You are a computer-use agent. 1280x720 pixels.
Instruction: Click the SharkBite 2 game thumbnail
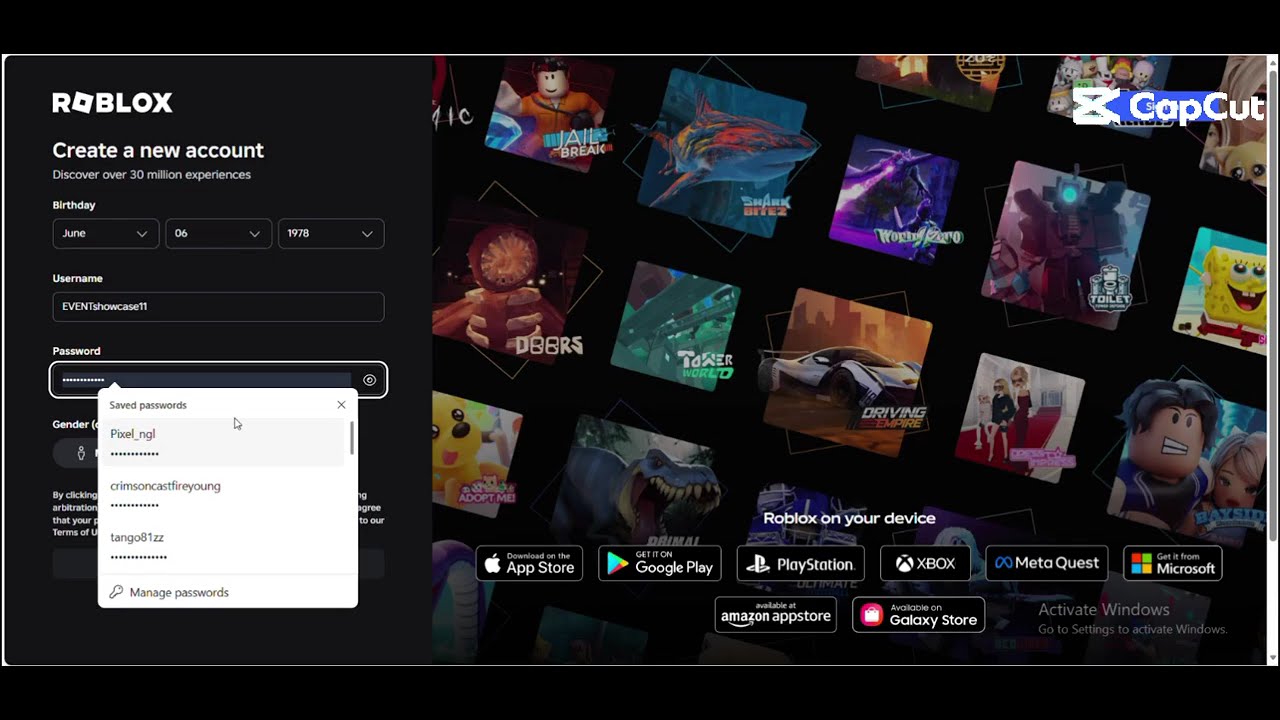[722, 152]
